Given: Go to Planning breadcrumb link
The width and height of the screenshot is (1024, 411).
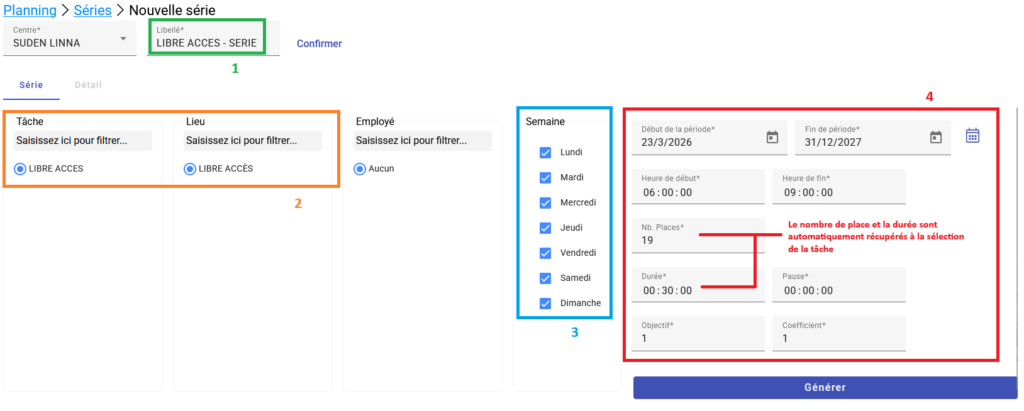Looking at the screenshot, I should [28, 10].
